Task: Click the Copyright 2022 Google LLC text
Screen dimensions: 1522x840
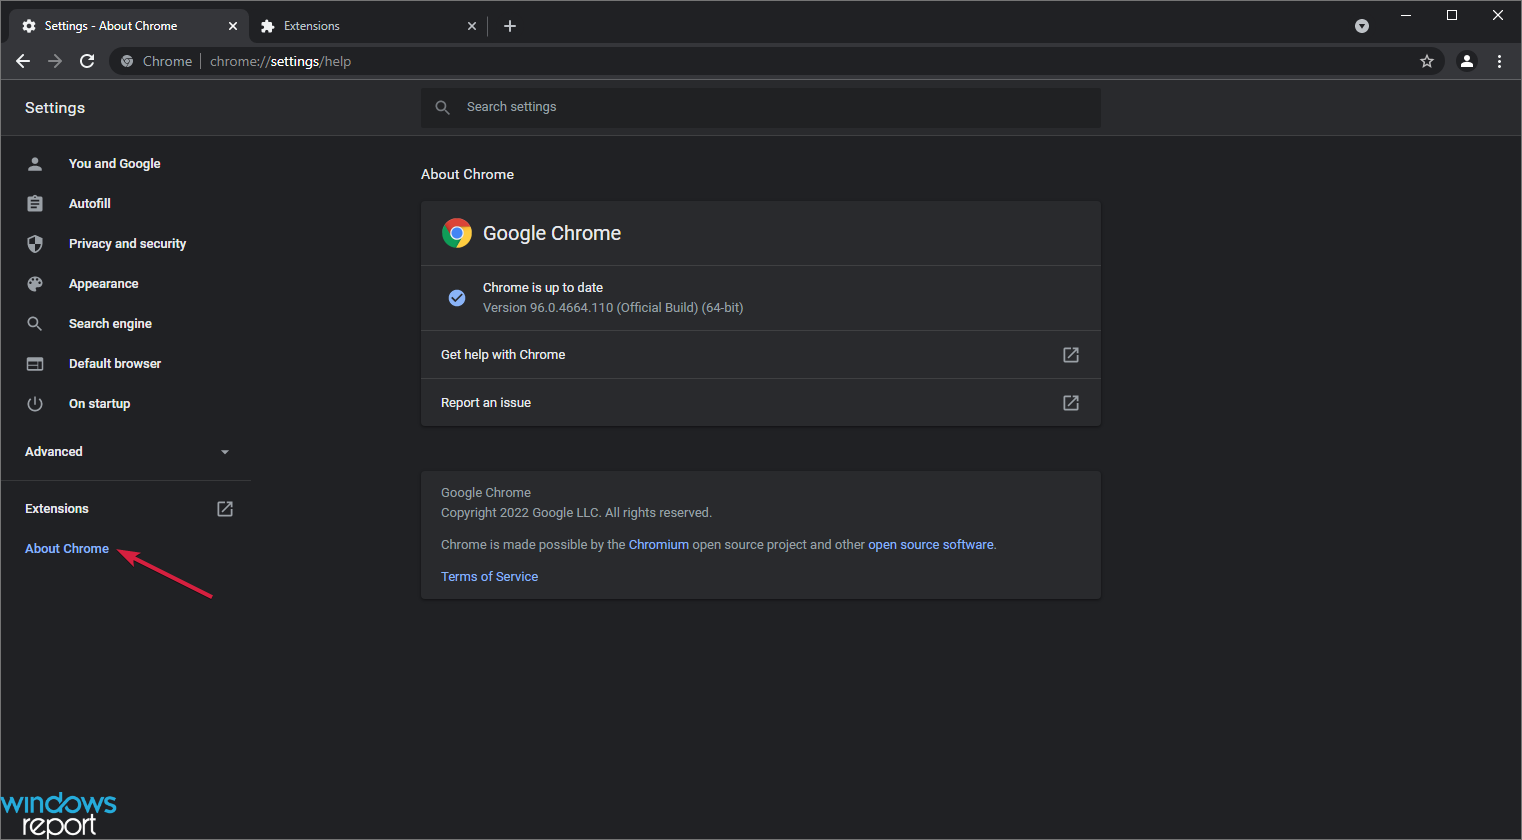Action: pyautogui.click(x=576, y=513)
